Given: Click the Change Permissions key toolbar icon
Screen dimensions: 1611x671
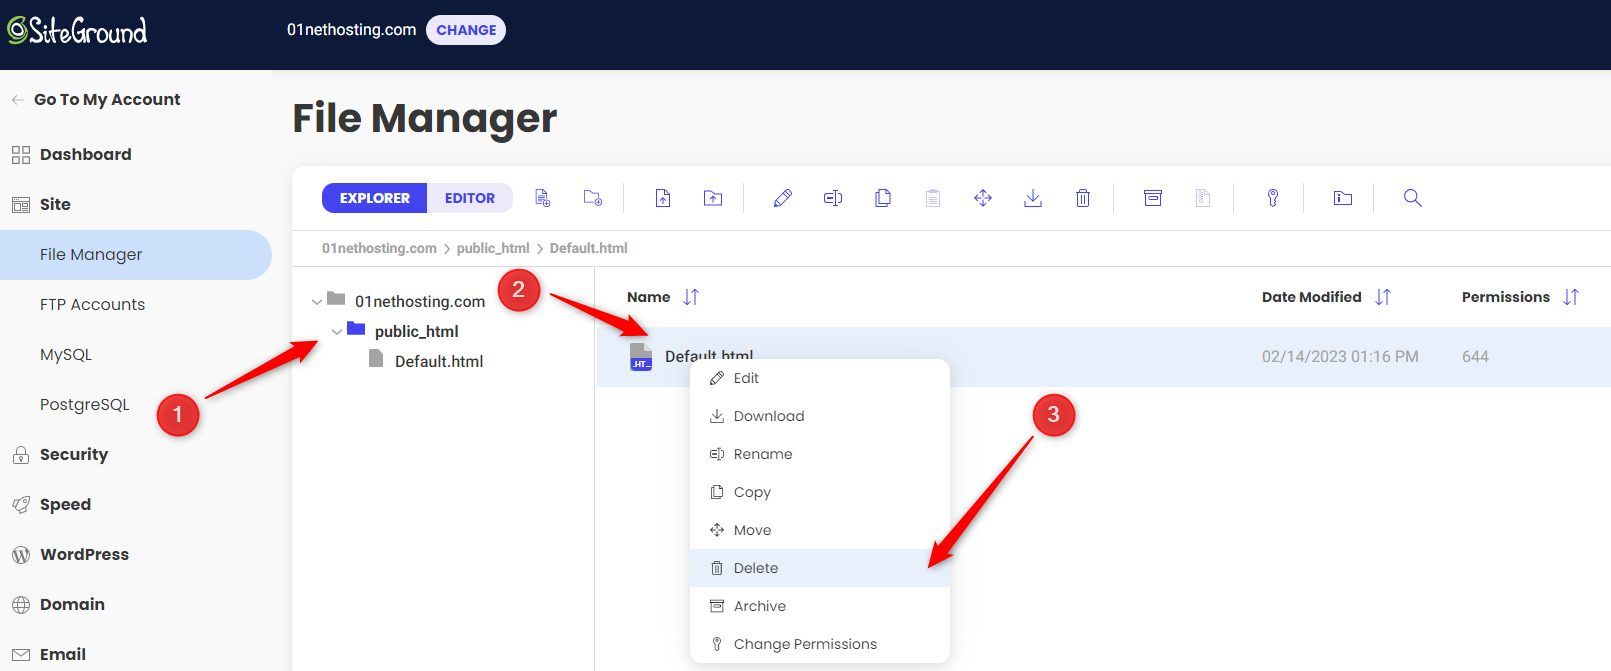Looking at the screenshot, I should [x=1273, y=198].
